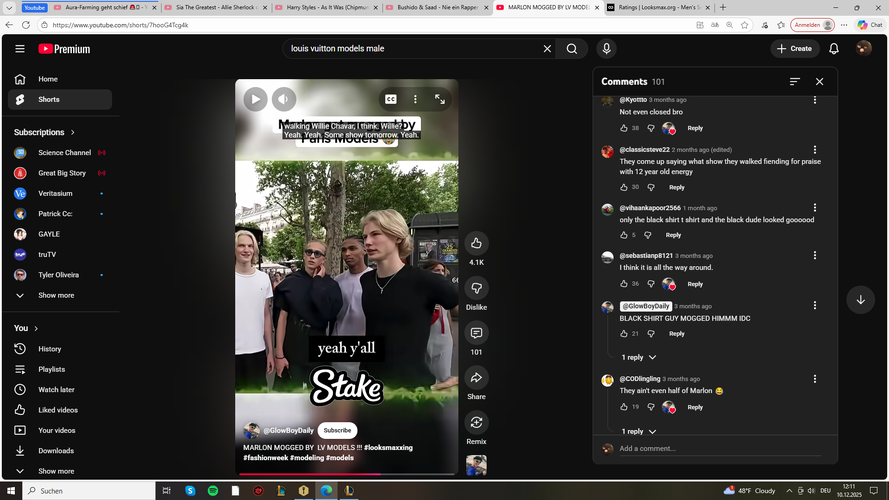Subscribe to the GlowBoyDaily channel

[x=337, y=430]
